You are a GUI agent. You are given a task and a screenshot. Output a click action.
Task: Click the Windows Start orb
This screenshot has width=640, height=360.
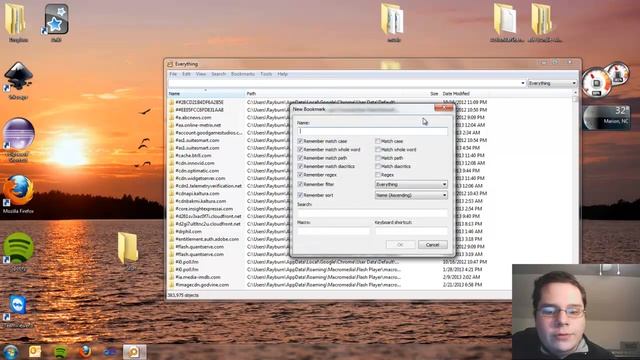click(10, 352)
